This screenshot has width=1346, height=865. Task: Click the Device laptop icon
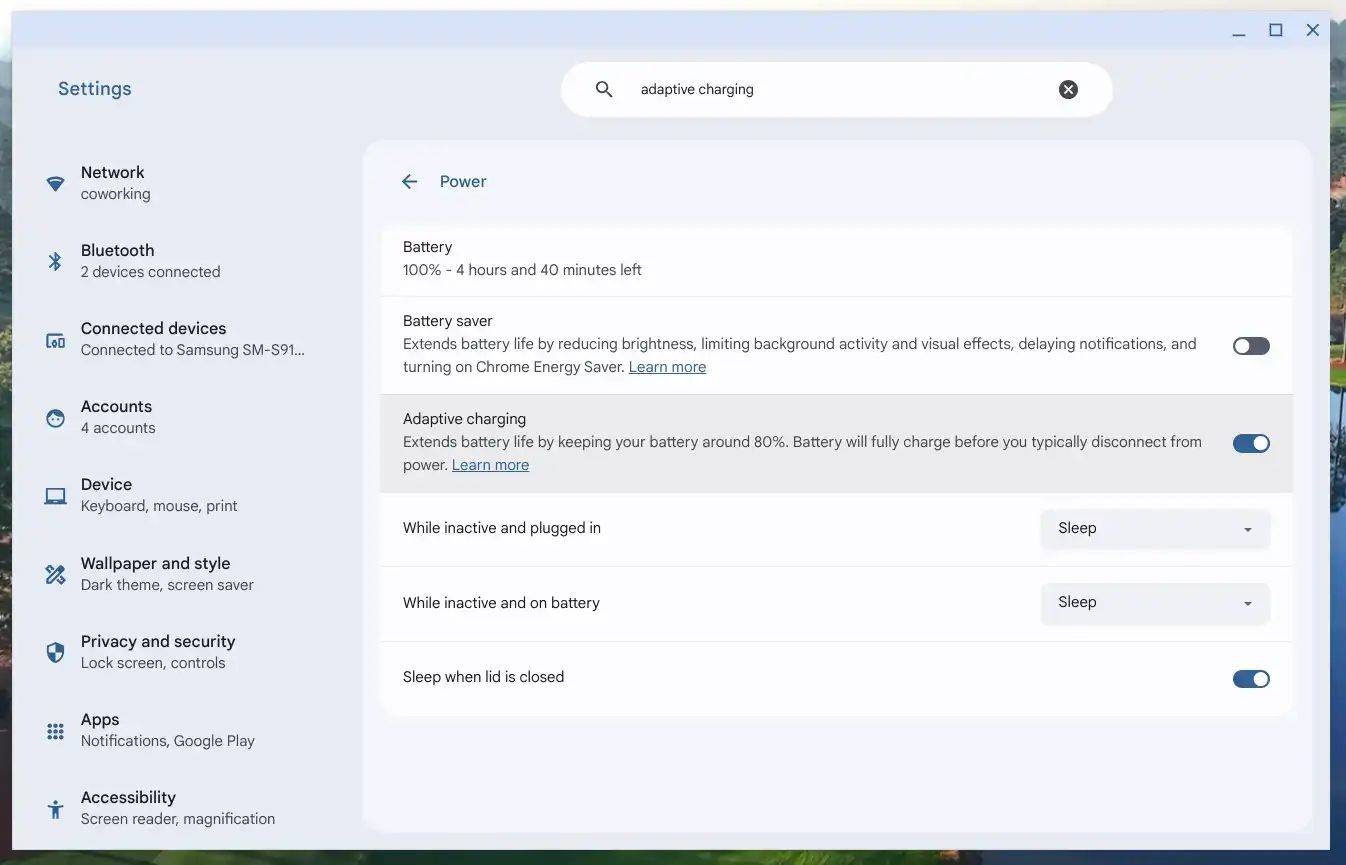pyautogui.click(x=56, y=496)
